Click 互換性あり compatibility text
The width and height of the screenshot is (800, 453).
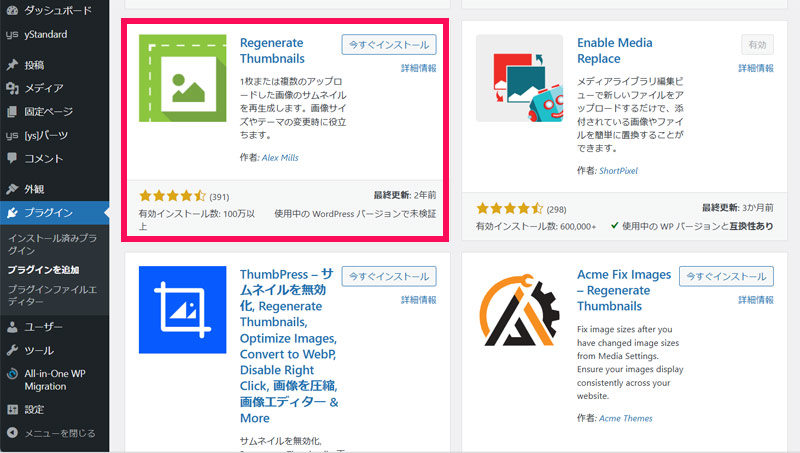[x=751, y=226]
